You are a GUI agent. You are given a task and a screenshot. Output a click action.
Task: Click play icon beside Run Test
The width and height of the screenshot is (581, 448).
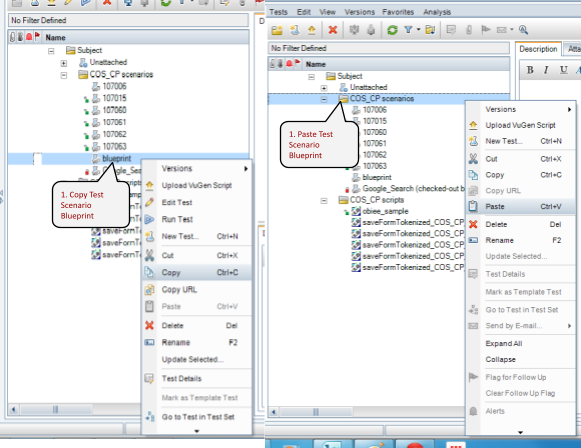pos(149,219)
